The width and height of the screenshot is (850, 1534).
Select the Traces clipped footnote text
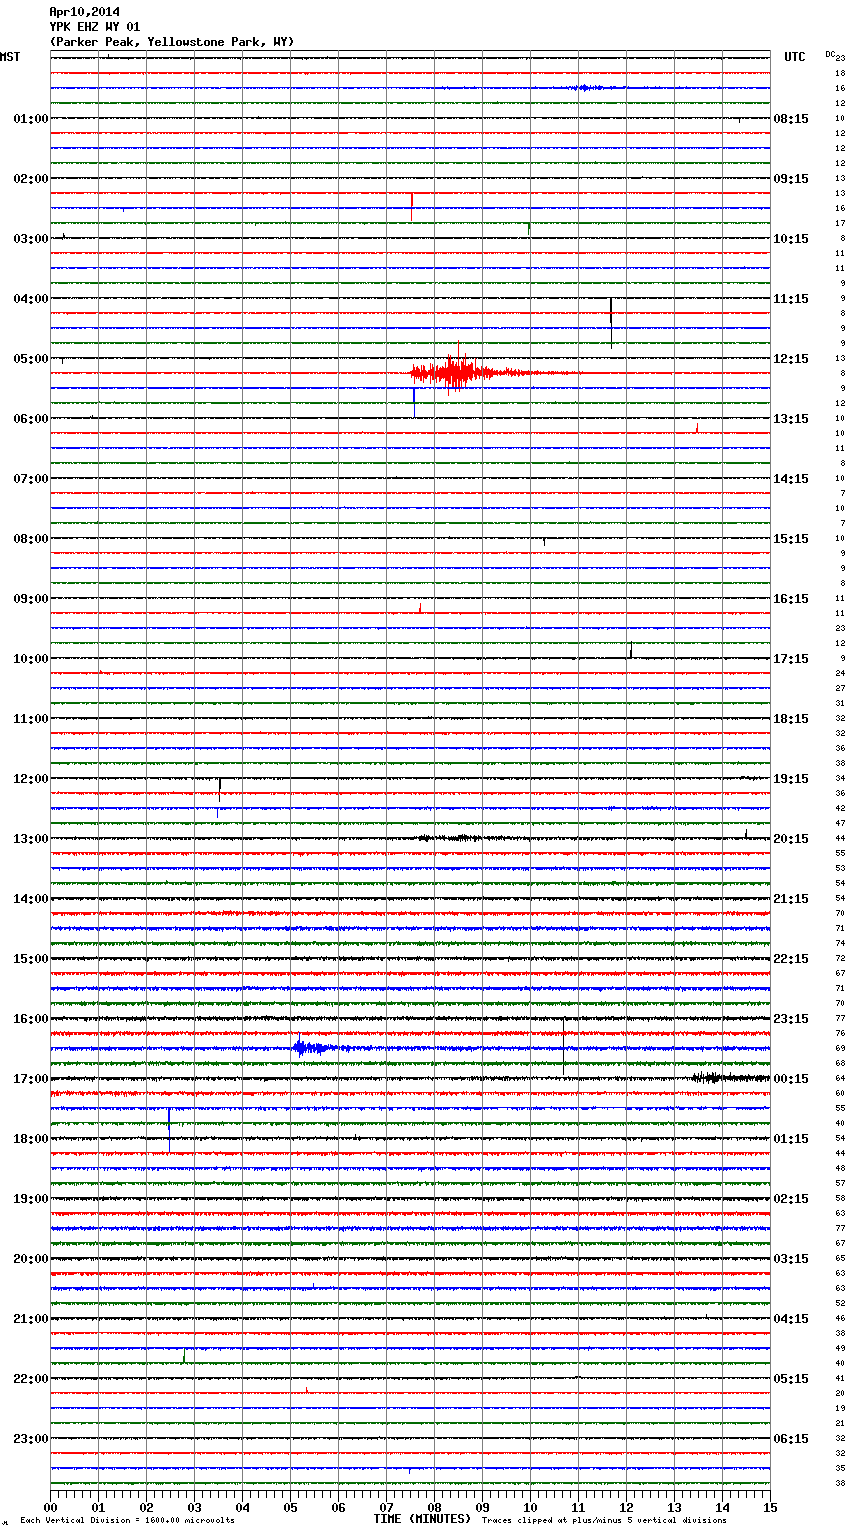click(604, 1520)
